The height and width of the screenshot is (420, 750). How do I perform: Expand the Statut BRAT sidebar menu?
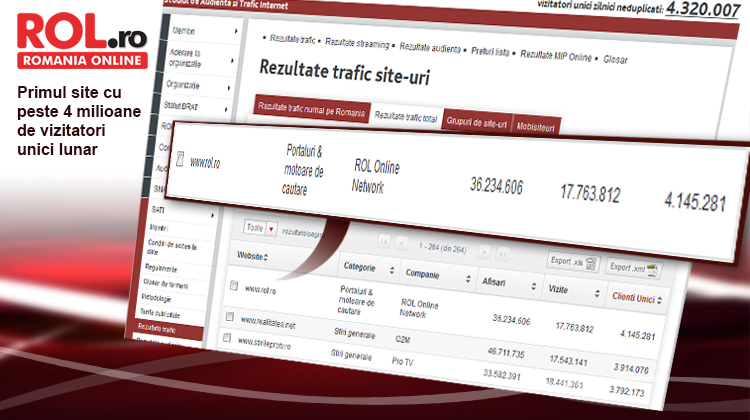coord(196,107)
